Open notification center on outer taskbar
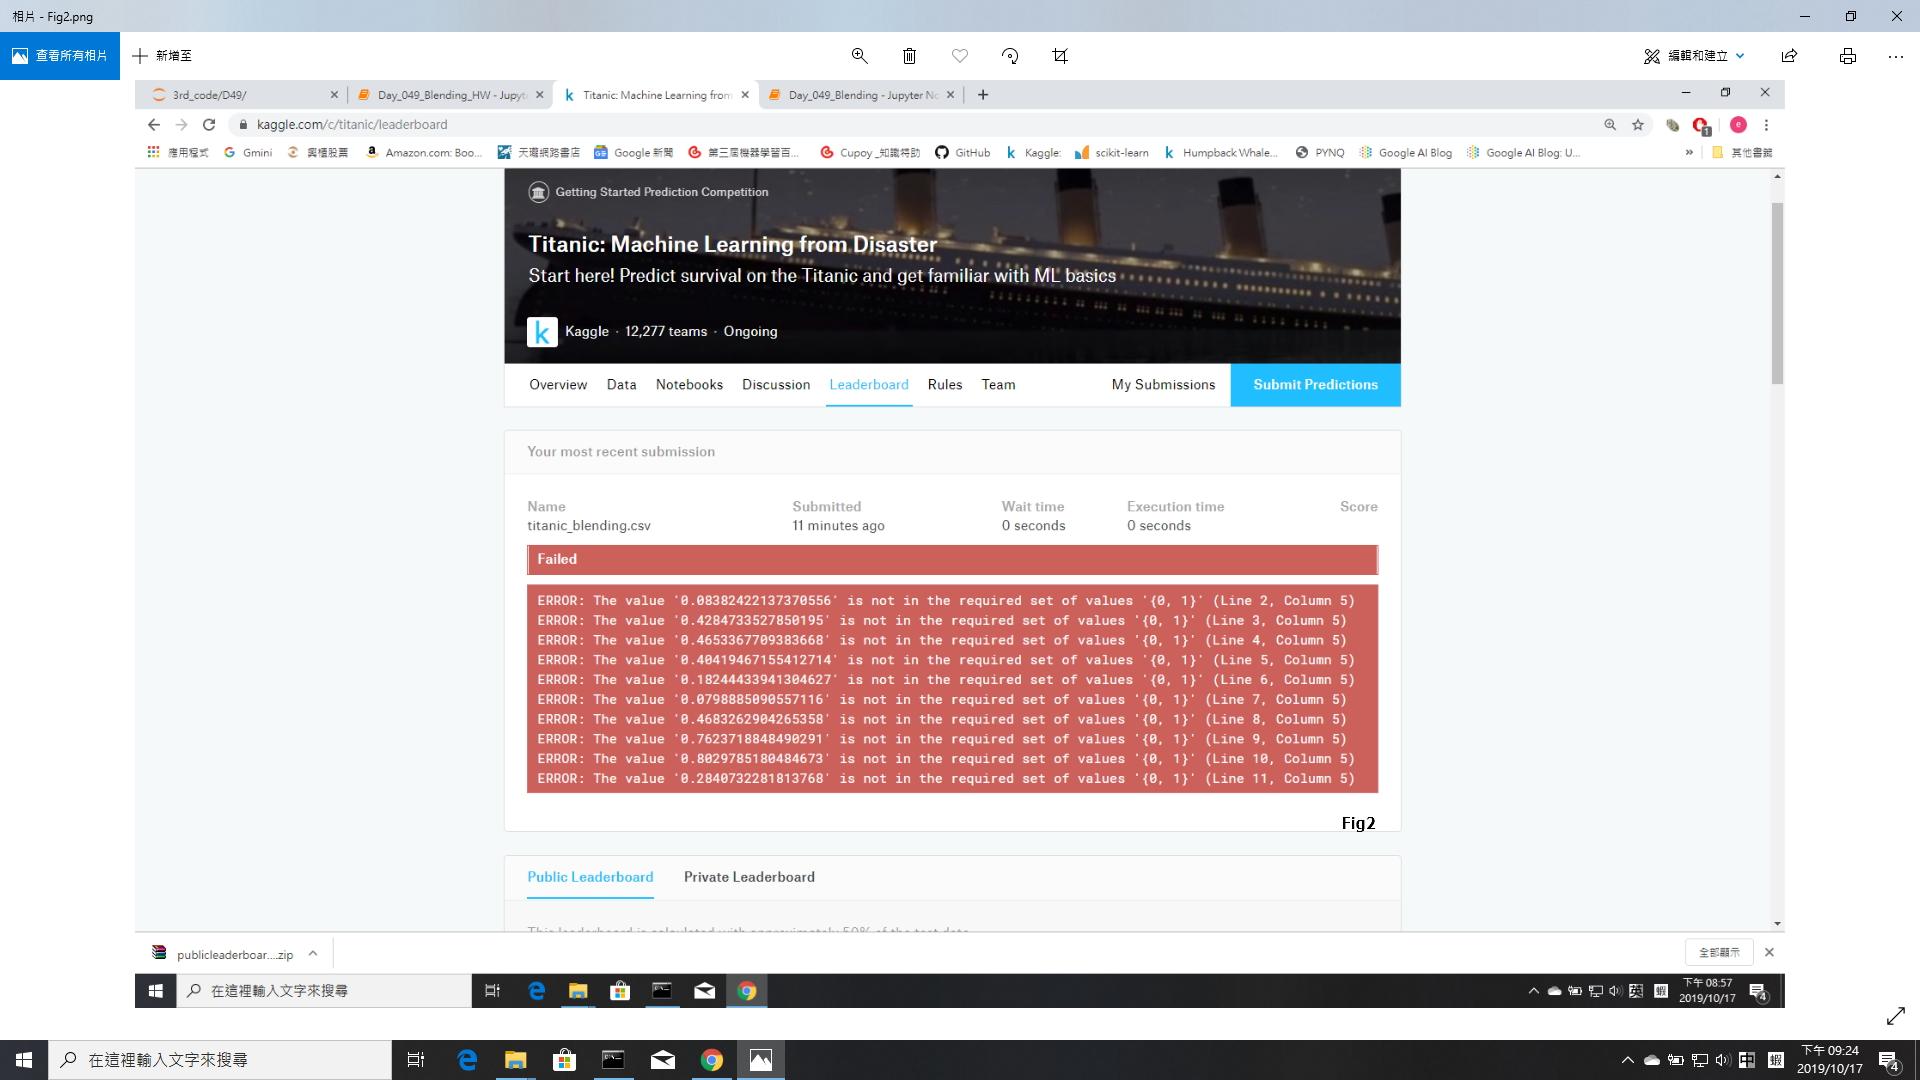 1889,1060
